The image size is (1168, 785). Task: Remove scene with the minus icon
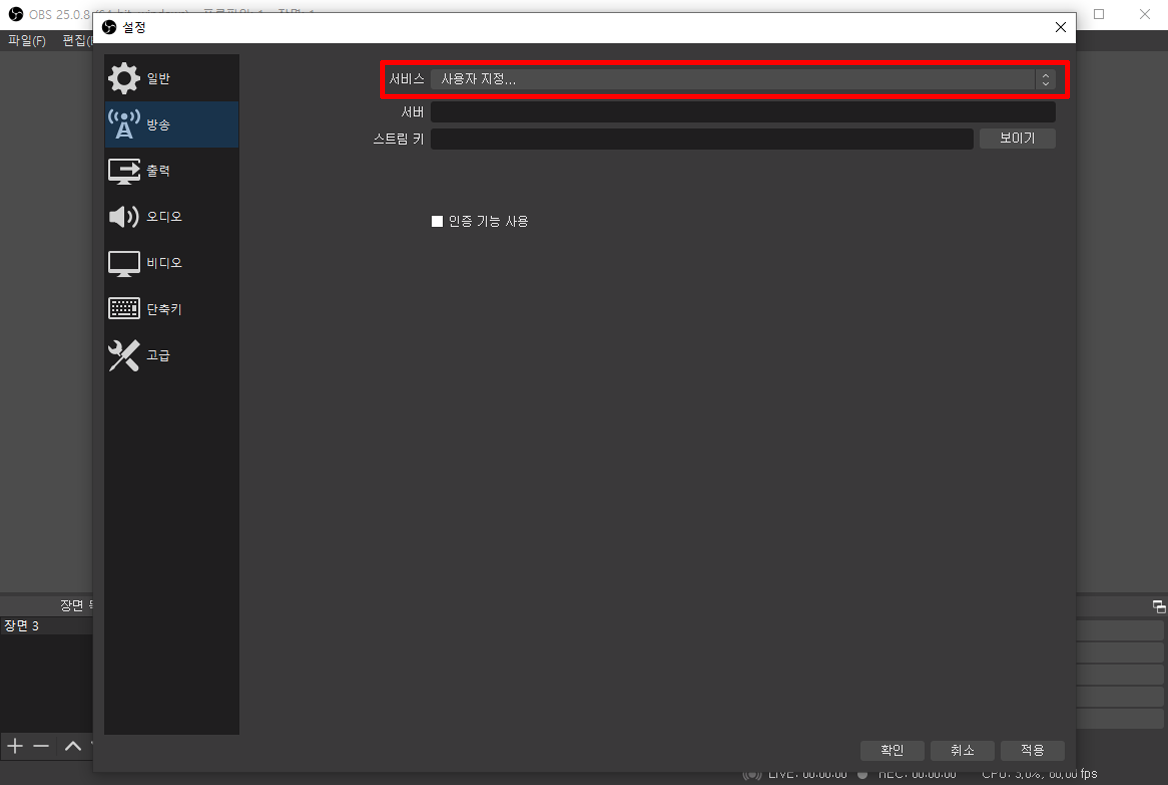(41, 746)
